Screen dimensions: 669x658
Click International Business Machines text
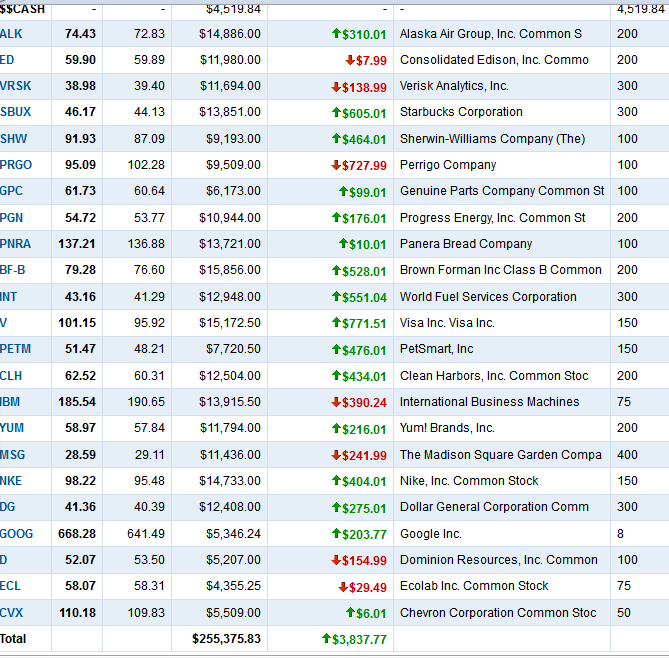pyautogui.click(x=489, y=402)
